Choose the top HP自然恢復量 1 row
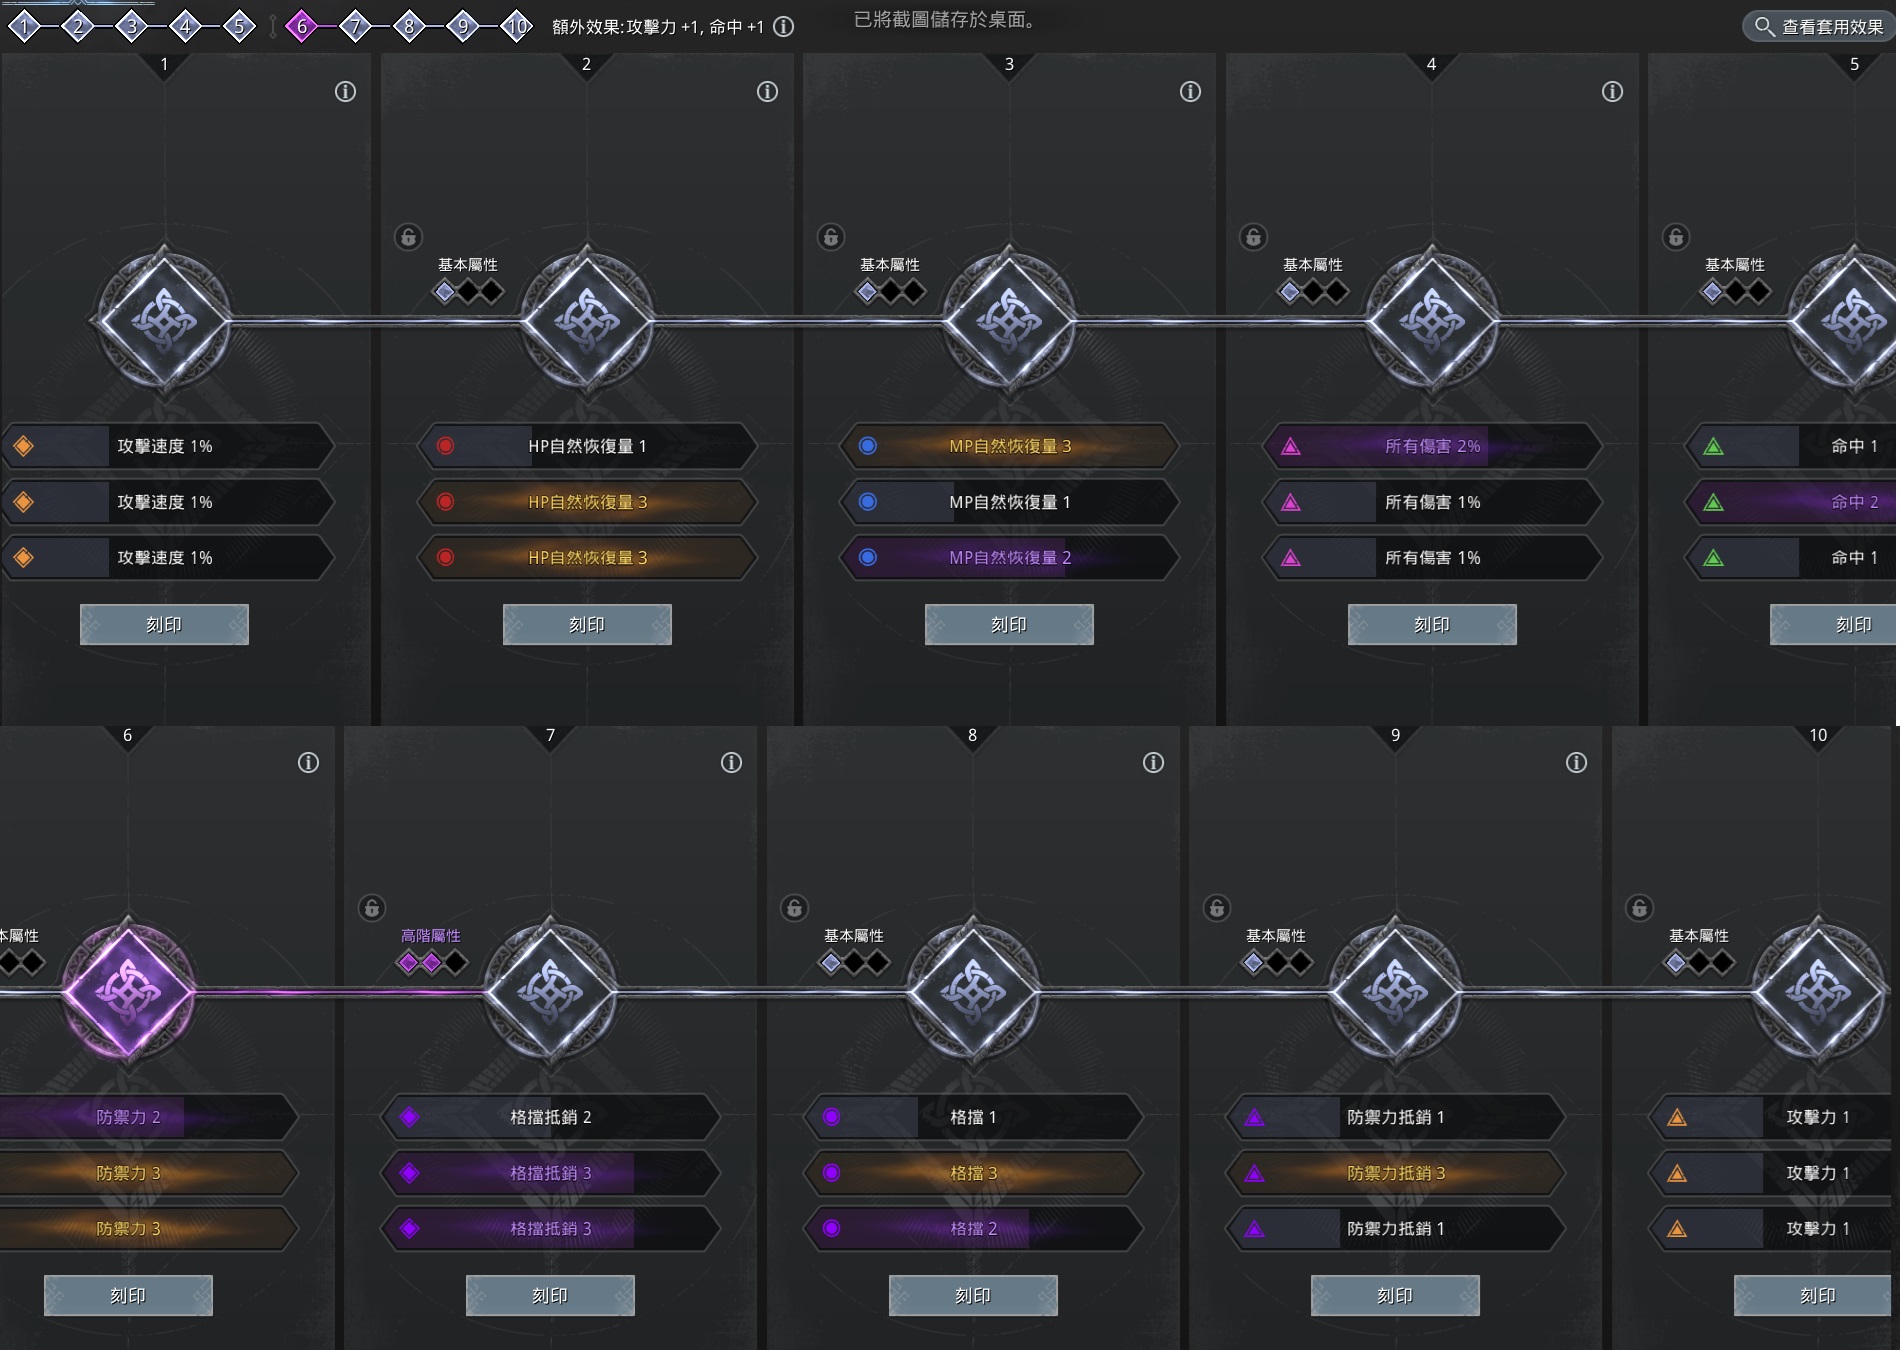1902x1358 pixels. click(587, 447)
